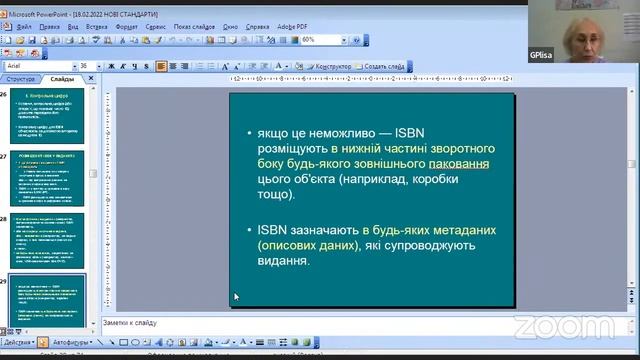Toggle left text alignment

tap(161, 66)
